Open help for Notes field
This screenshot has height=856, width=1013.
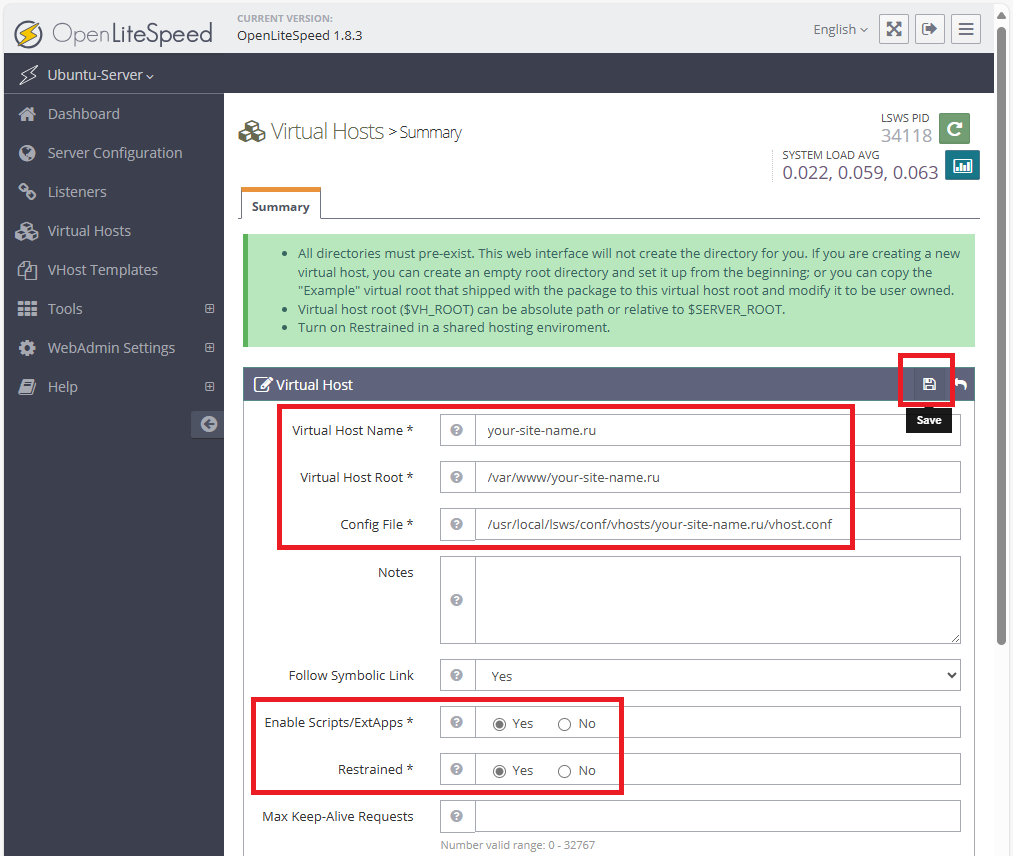pyautogui.click(x=457, y=600)
